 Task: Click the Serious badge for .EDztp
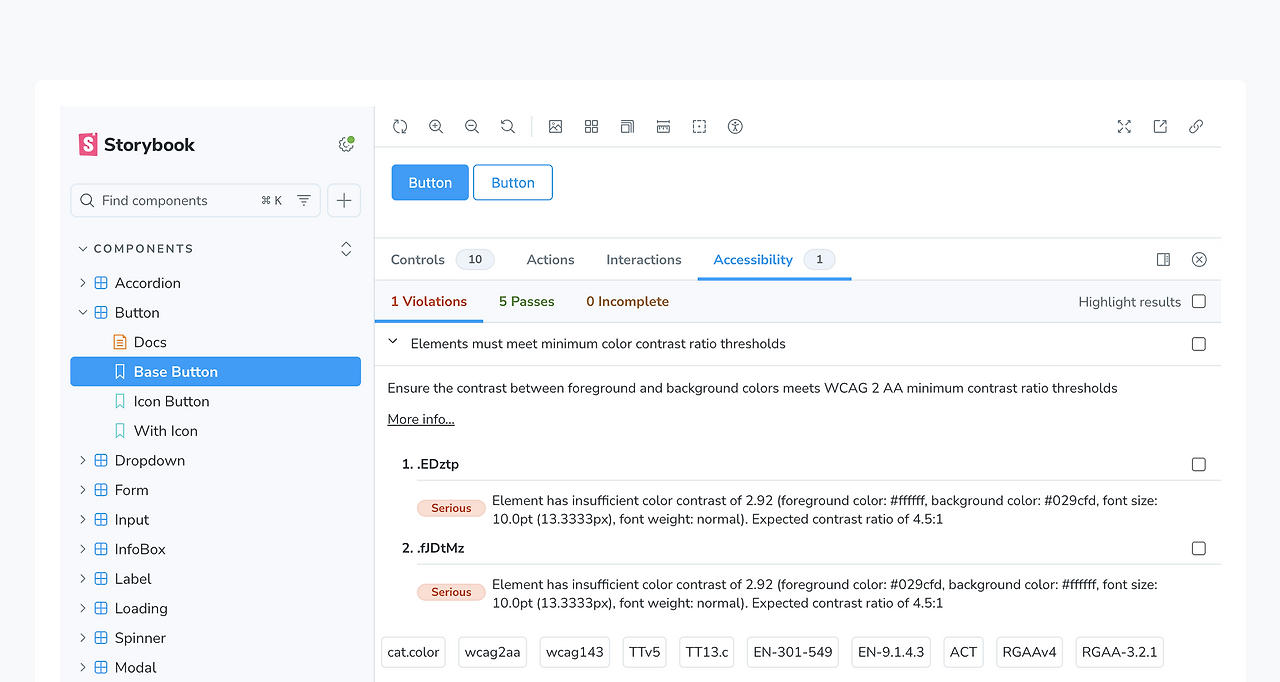[x=451, y=508]
